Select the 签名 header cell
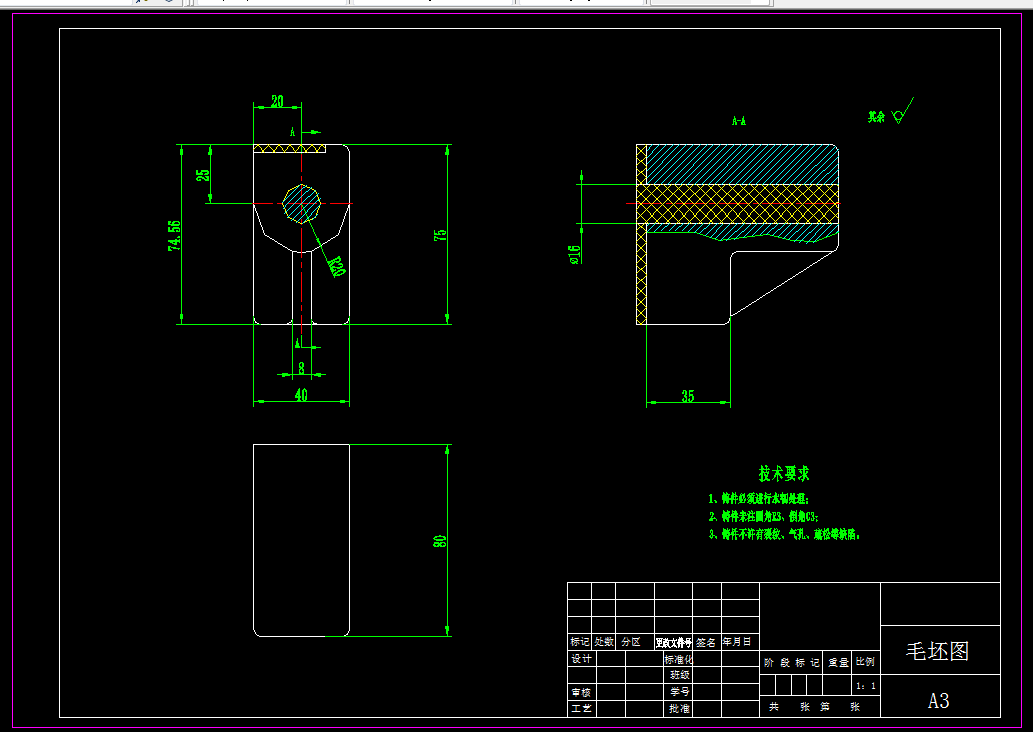 click(x=706, y=642)
